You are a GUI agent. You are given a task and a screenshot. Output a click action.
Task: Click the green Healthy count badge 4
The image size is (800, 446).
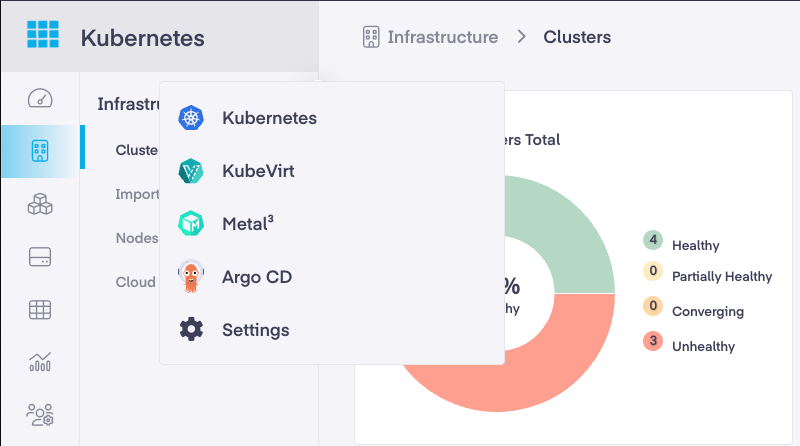click(653, 240)
